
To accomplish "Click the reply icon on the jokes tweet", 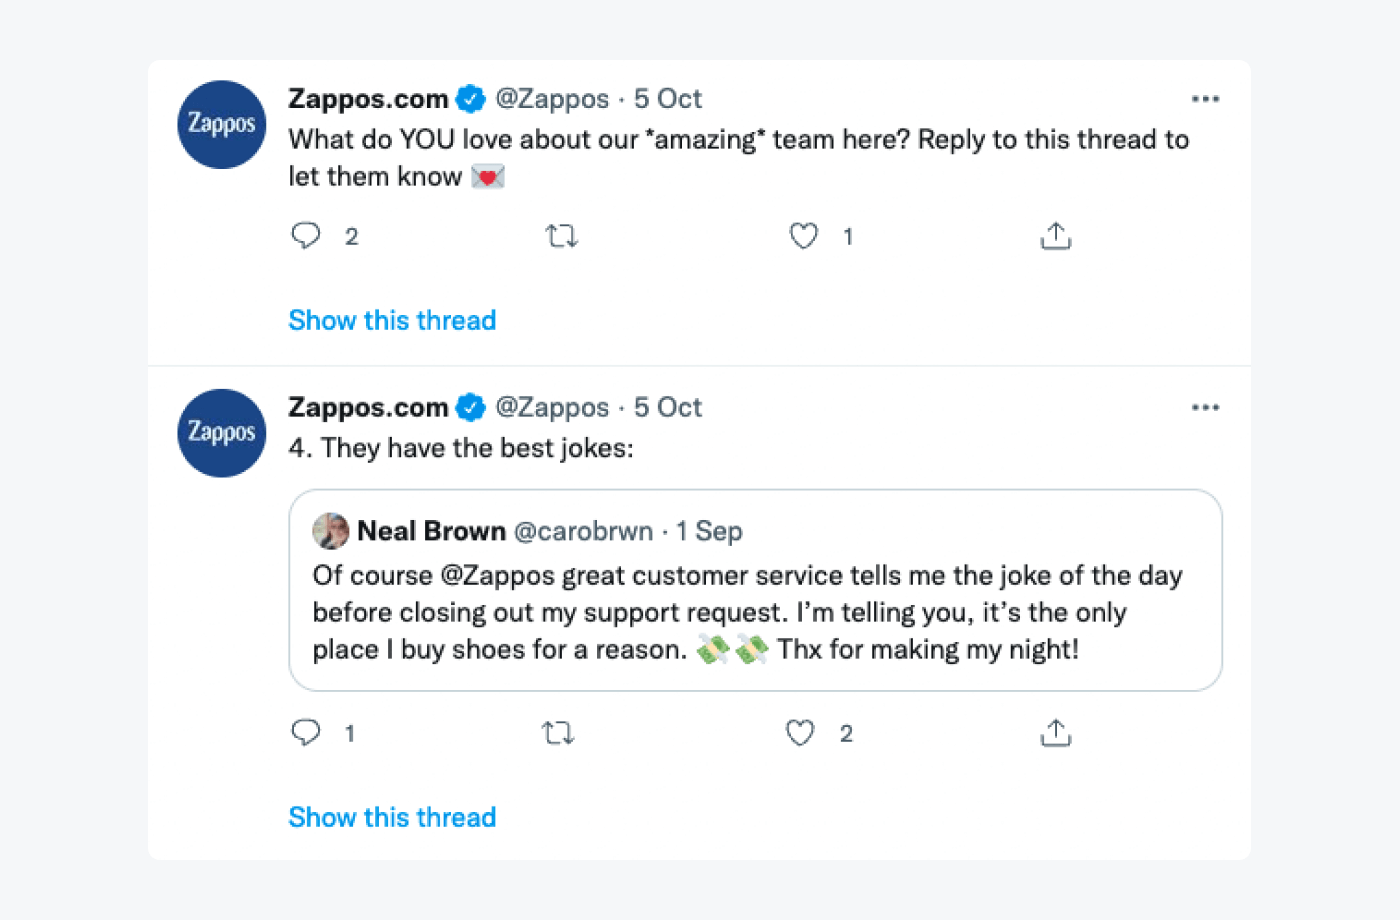I will click(306, 733).
